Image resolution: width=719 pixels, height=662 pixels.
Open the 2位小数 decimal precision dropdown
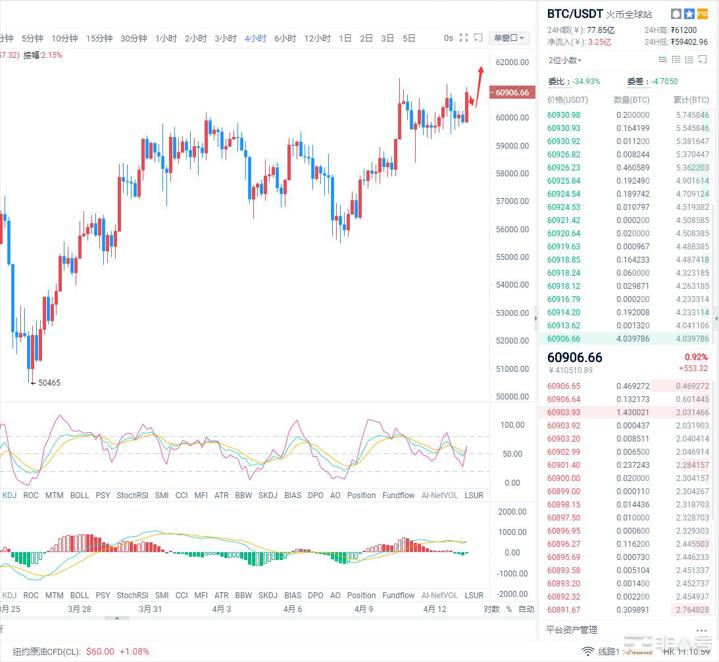(565, 60)
